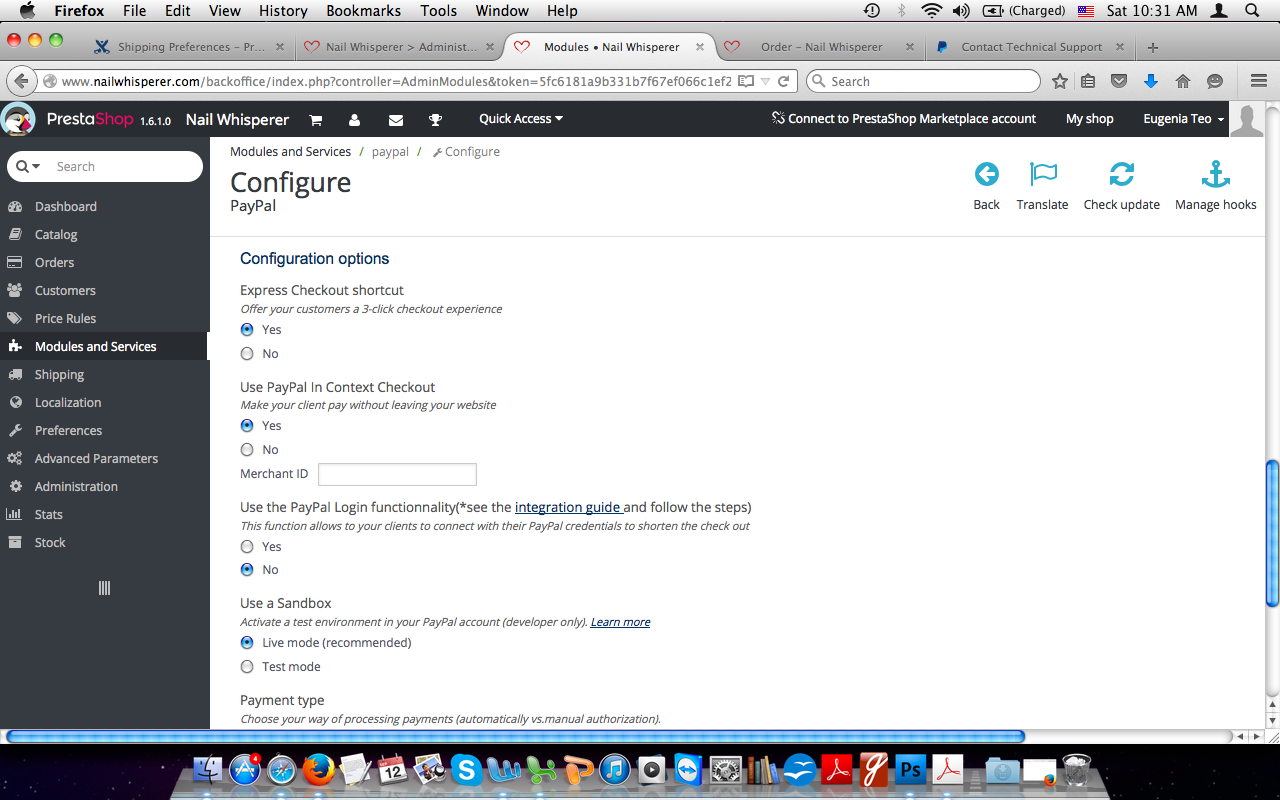Image resolution: width=1280 pixels, height=800 pixels.
Task: Open the Firefox hamburger menu
Action: coord(1259,81)
